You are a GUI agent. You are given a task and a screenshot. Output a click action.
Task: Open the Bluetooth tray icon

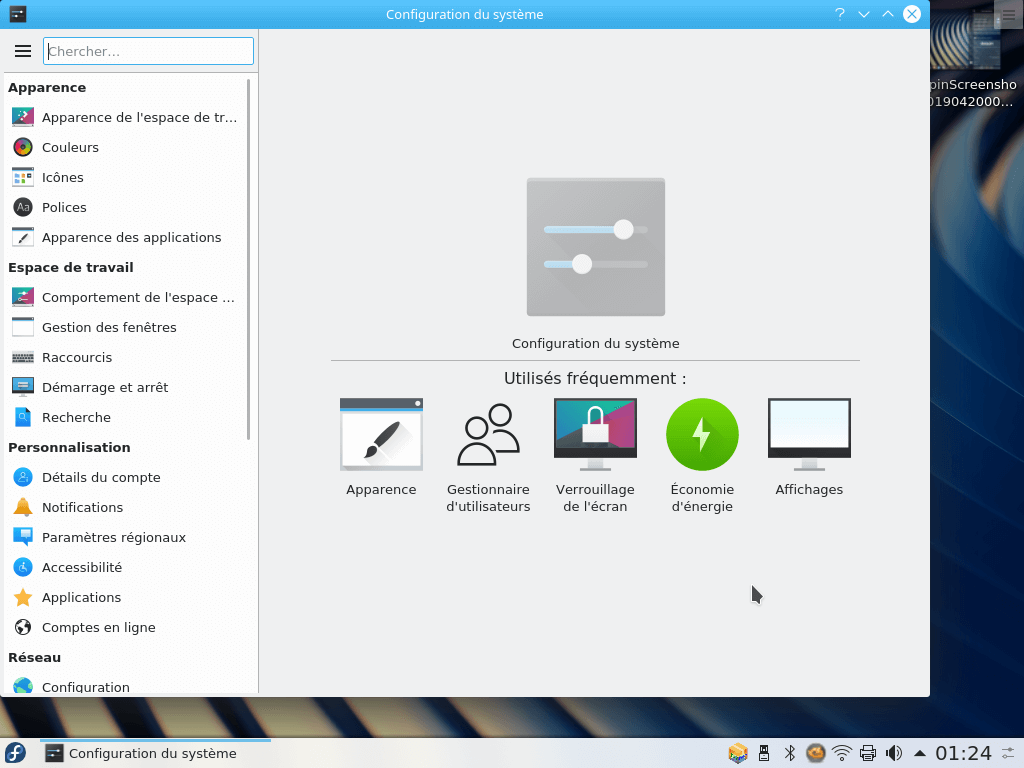coord(790,753)
